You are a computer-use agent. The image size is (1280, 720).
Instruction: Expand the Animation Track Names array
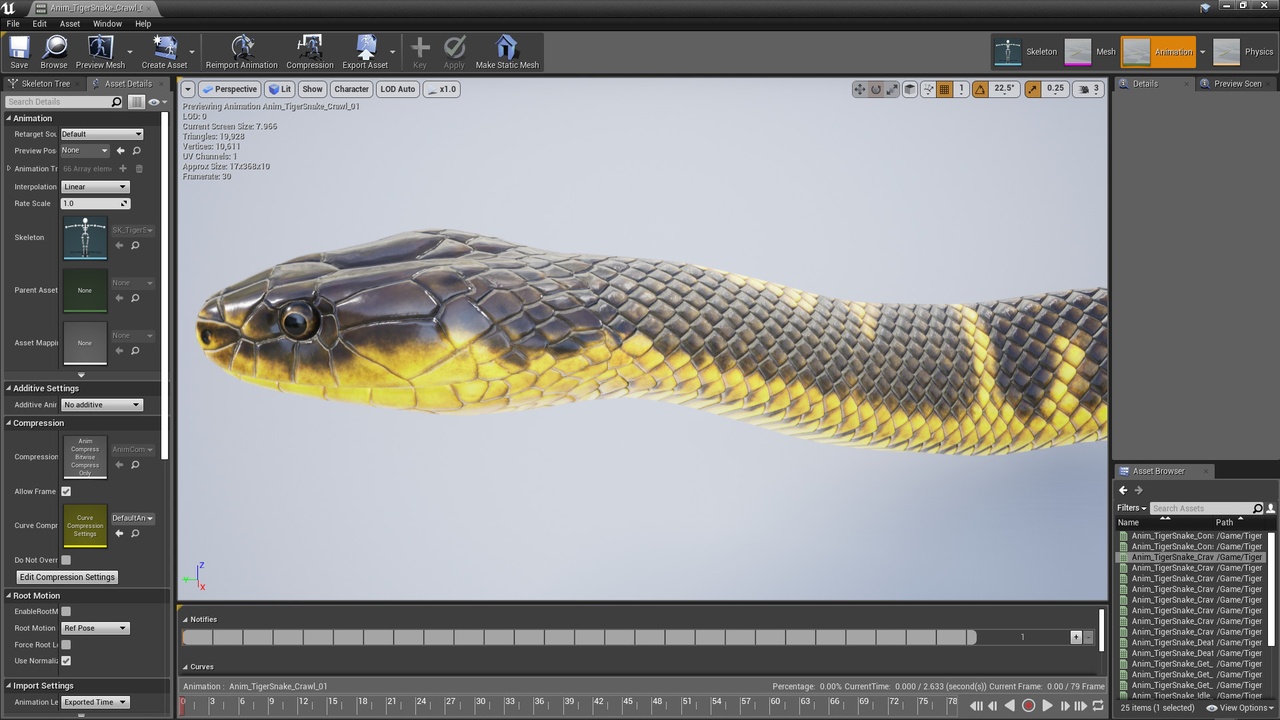[x=9, y=169]
